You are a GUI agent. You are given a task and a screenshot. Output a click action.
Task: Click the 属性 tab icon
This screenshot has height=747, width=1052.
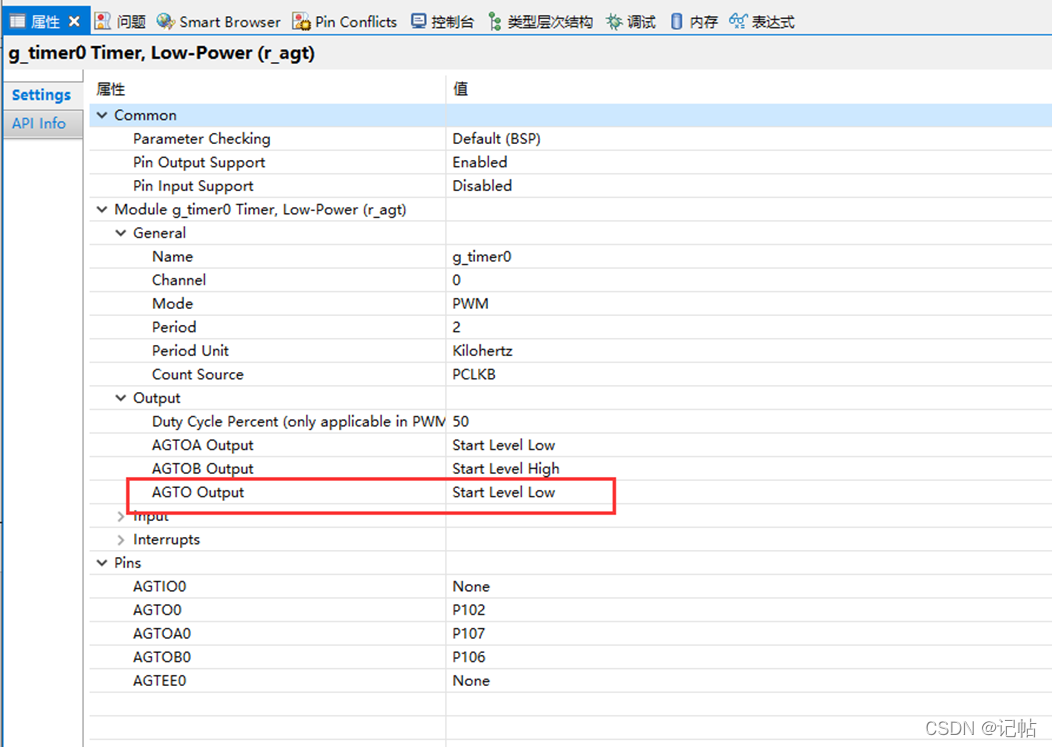(x=17, y=21)
